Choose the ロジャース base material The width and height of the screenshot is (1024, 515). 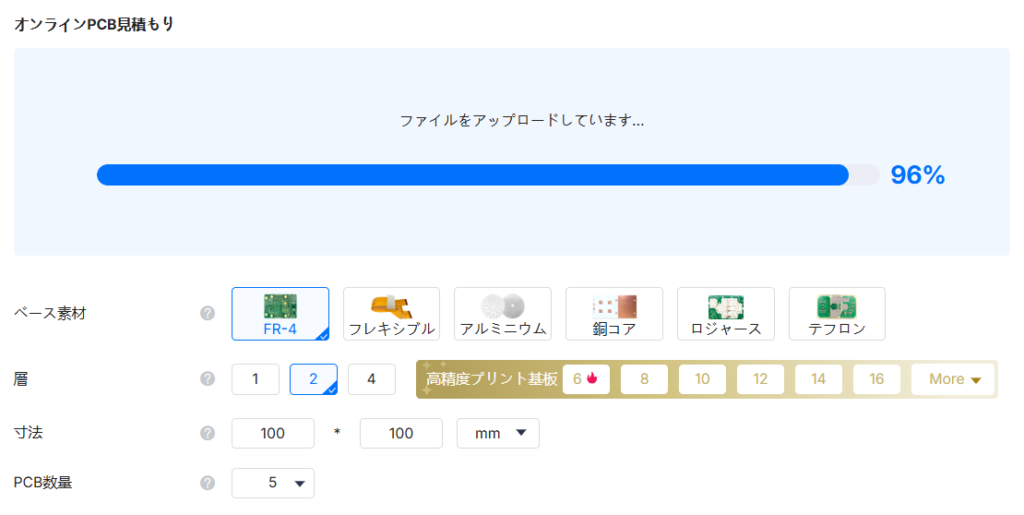click(x=725, y=314)
